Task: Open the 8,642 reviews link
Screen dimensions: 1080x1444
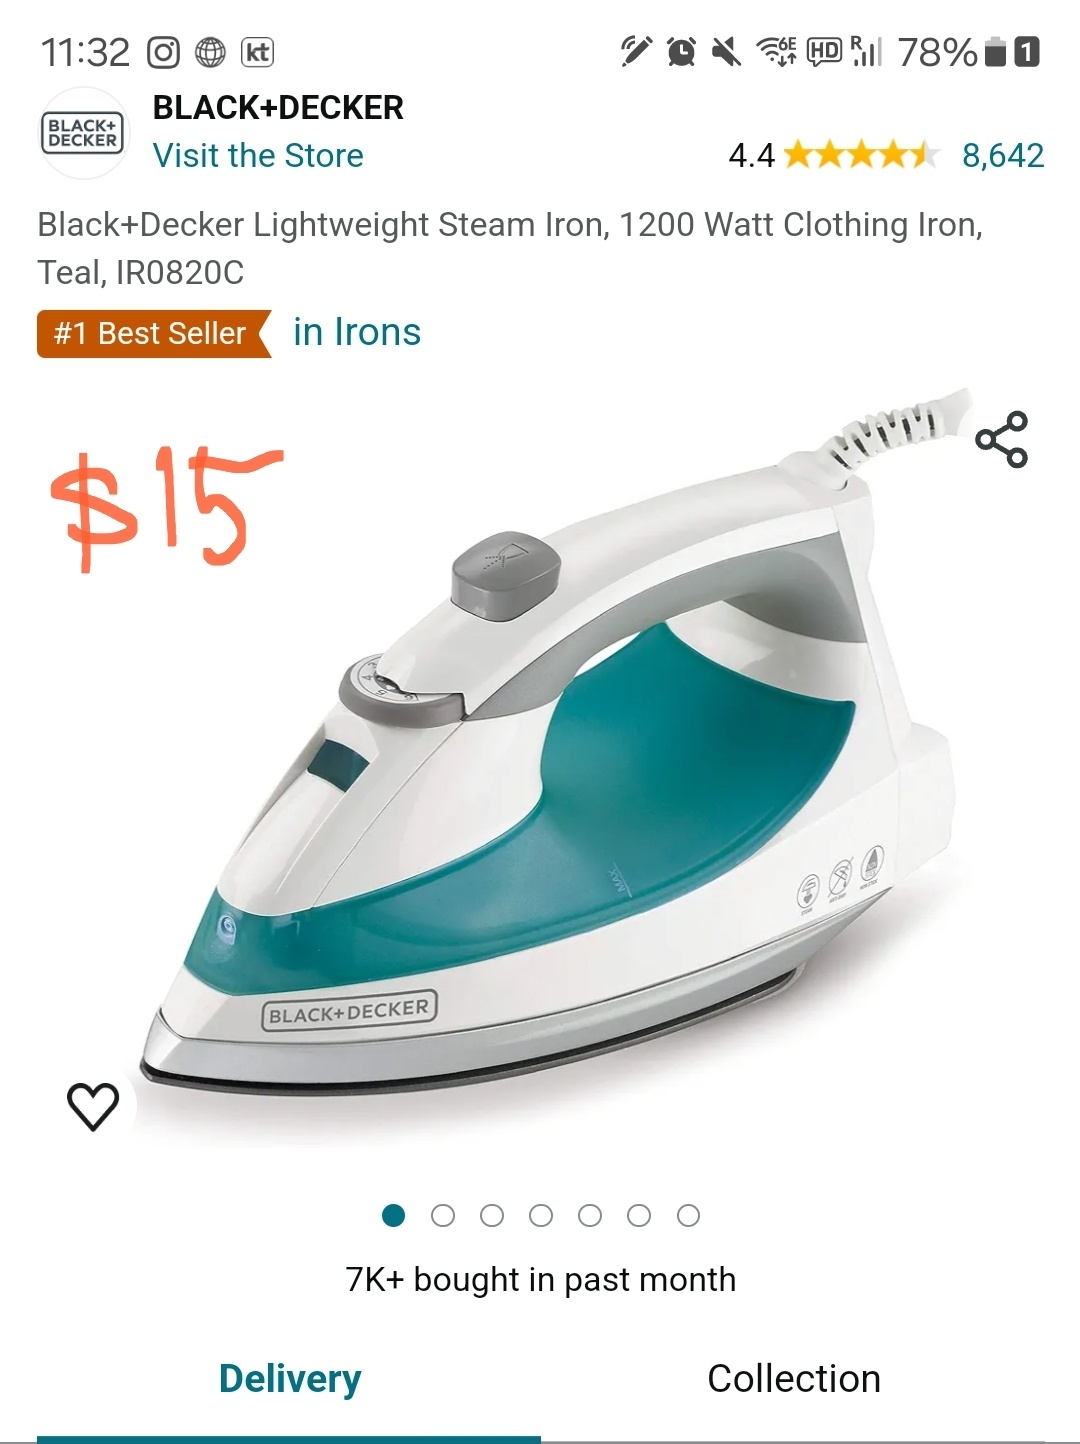Action: point(1003,155)
